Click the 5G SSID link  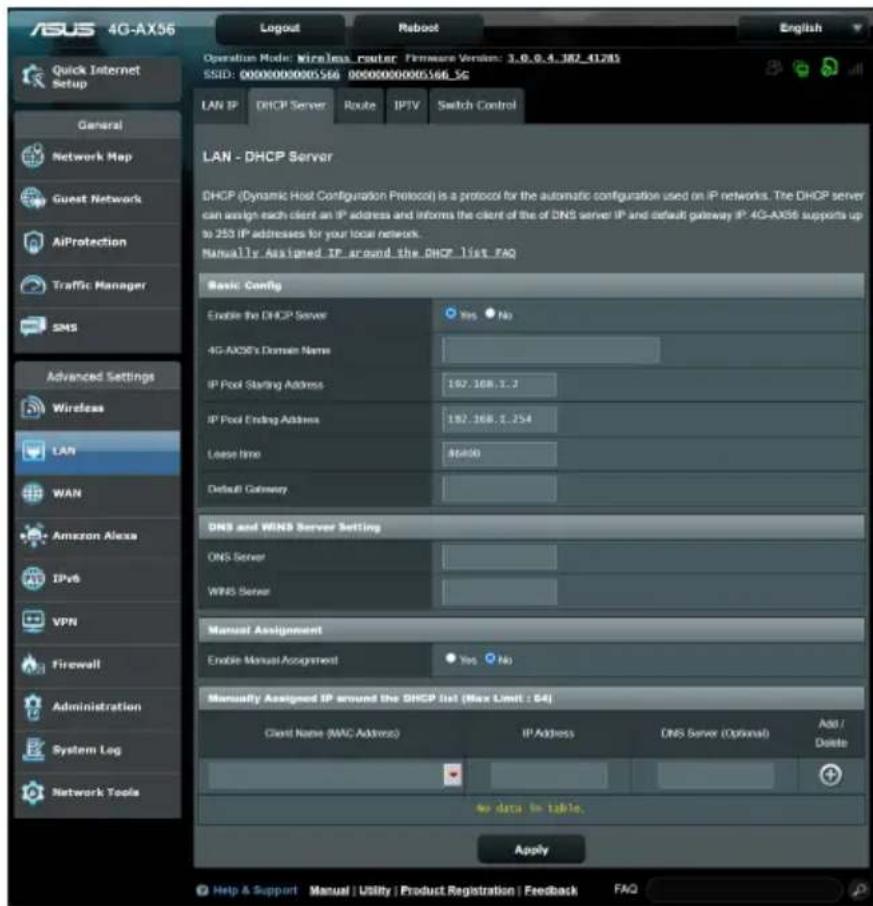point(408,75)
